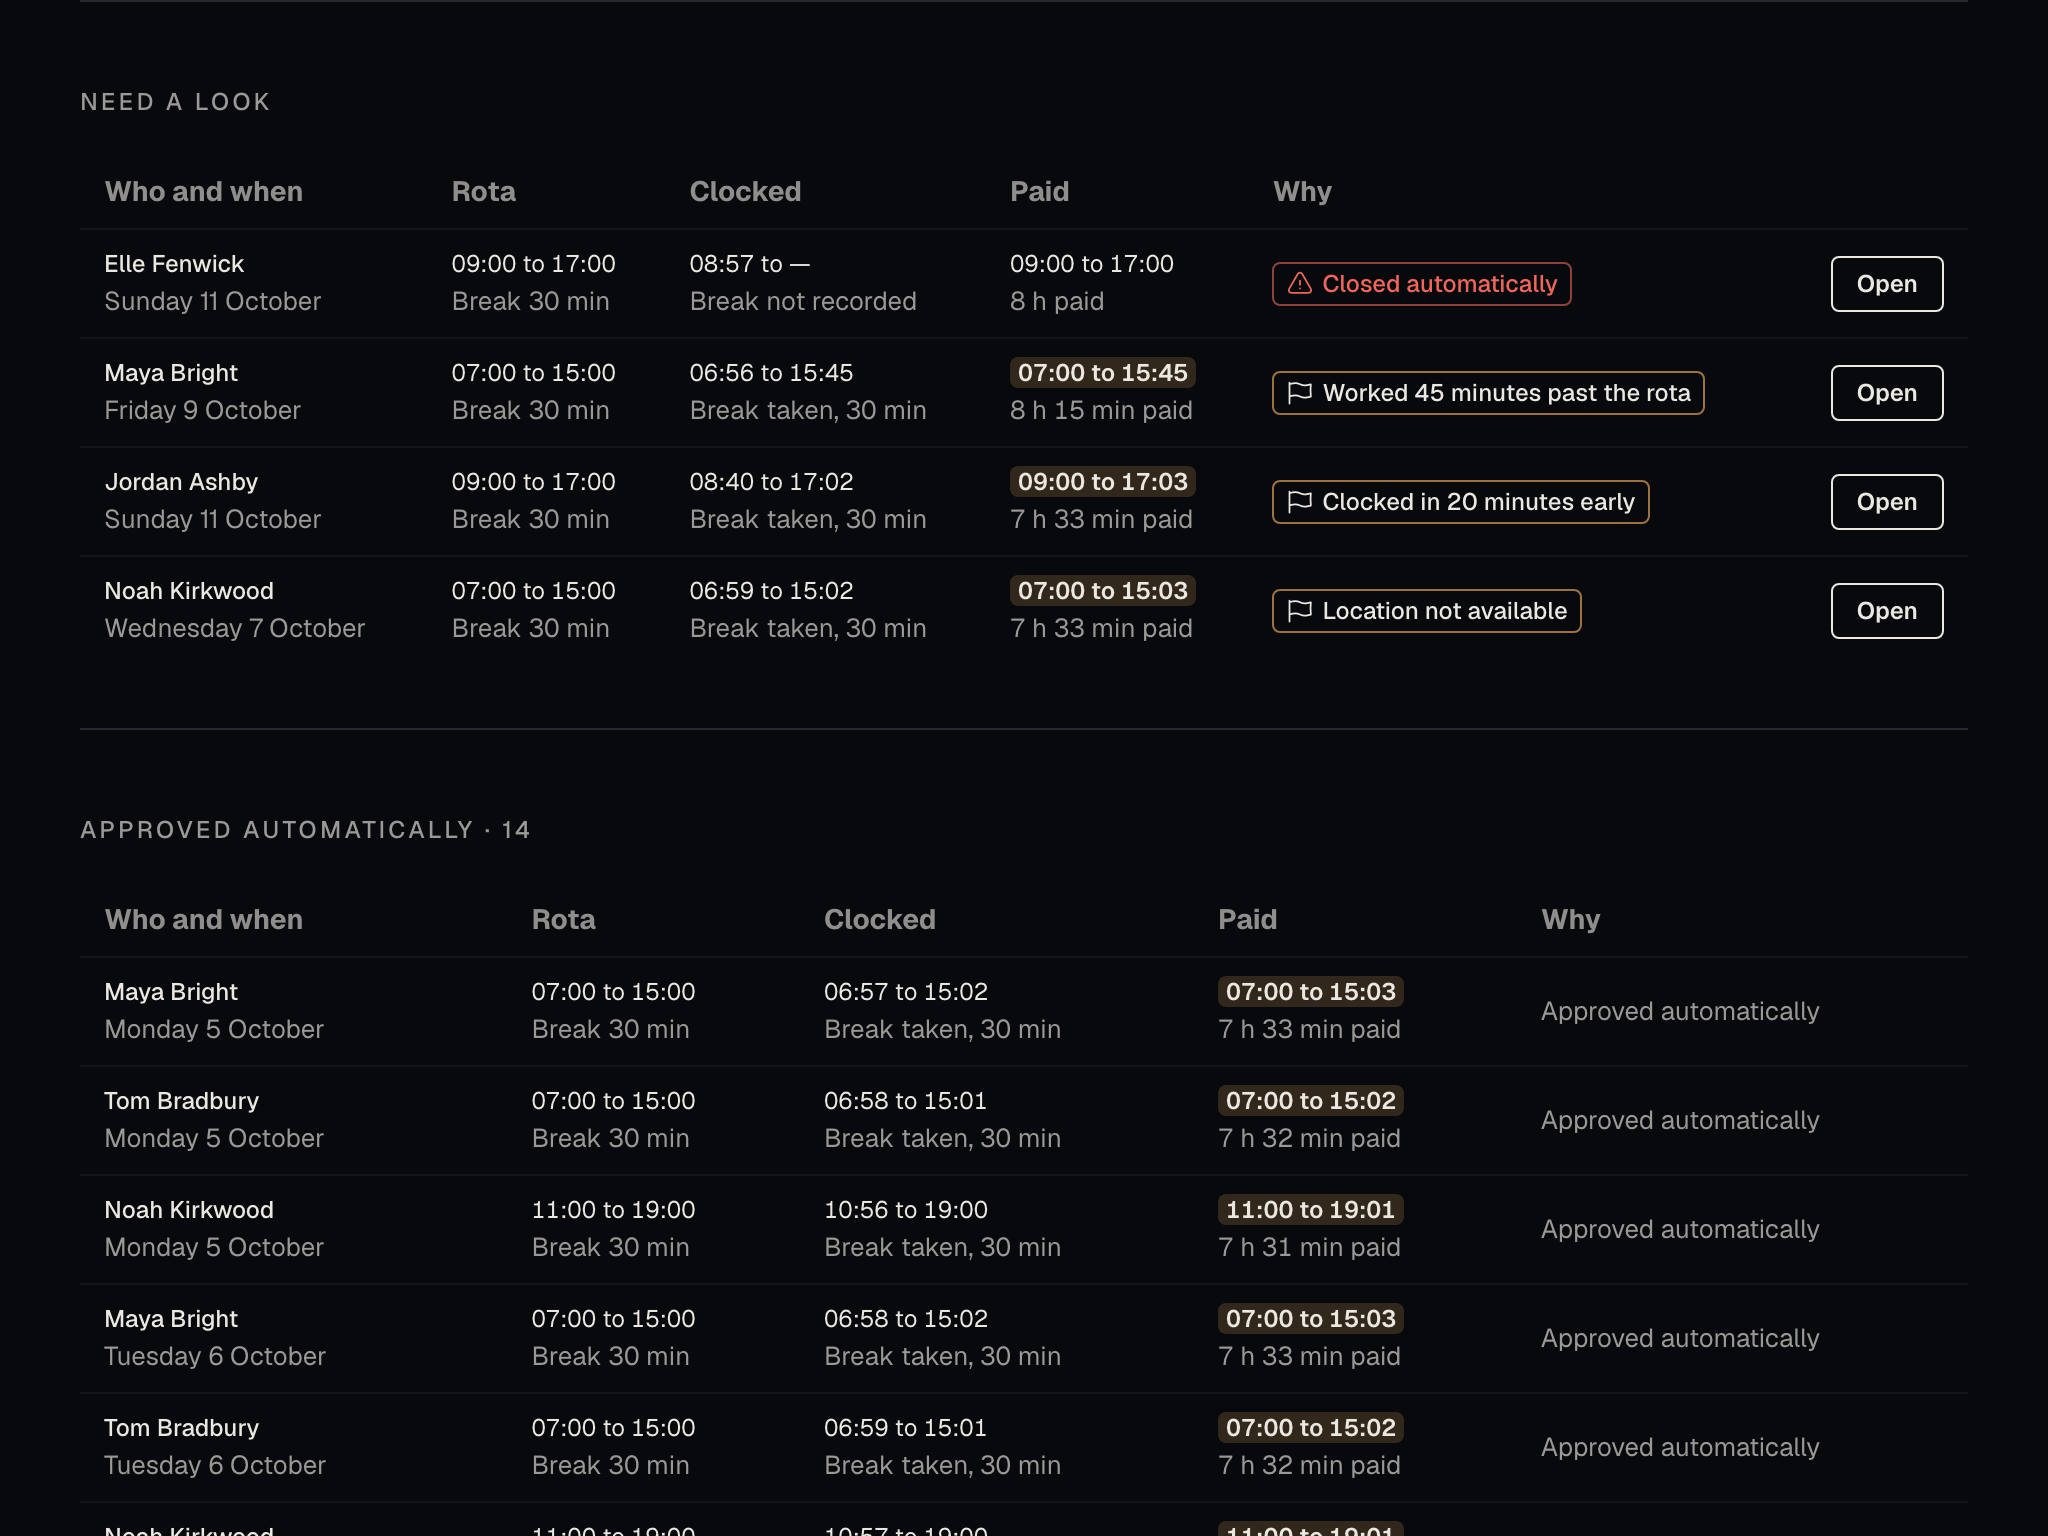Click flag icon beside Location not available
This screenshot has height=1536, width=2048.
(x=1299, y=611)
